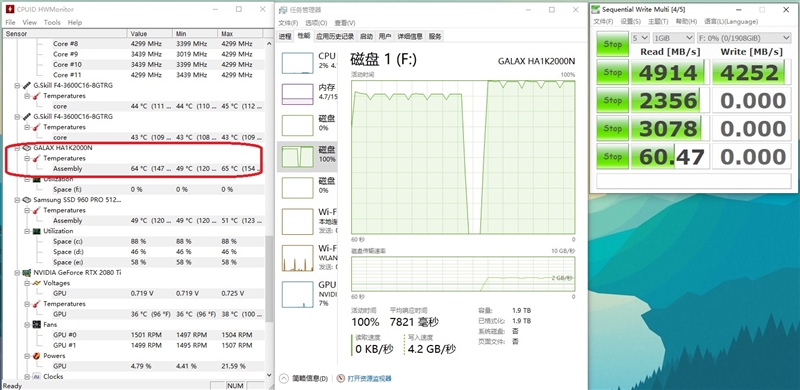
Task: Click the GALAX HA1K2000N drive icon
Action: point(27,148)
